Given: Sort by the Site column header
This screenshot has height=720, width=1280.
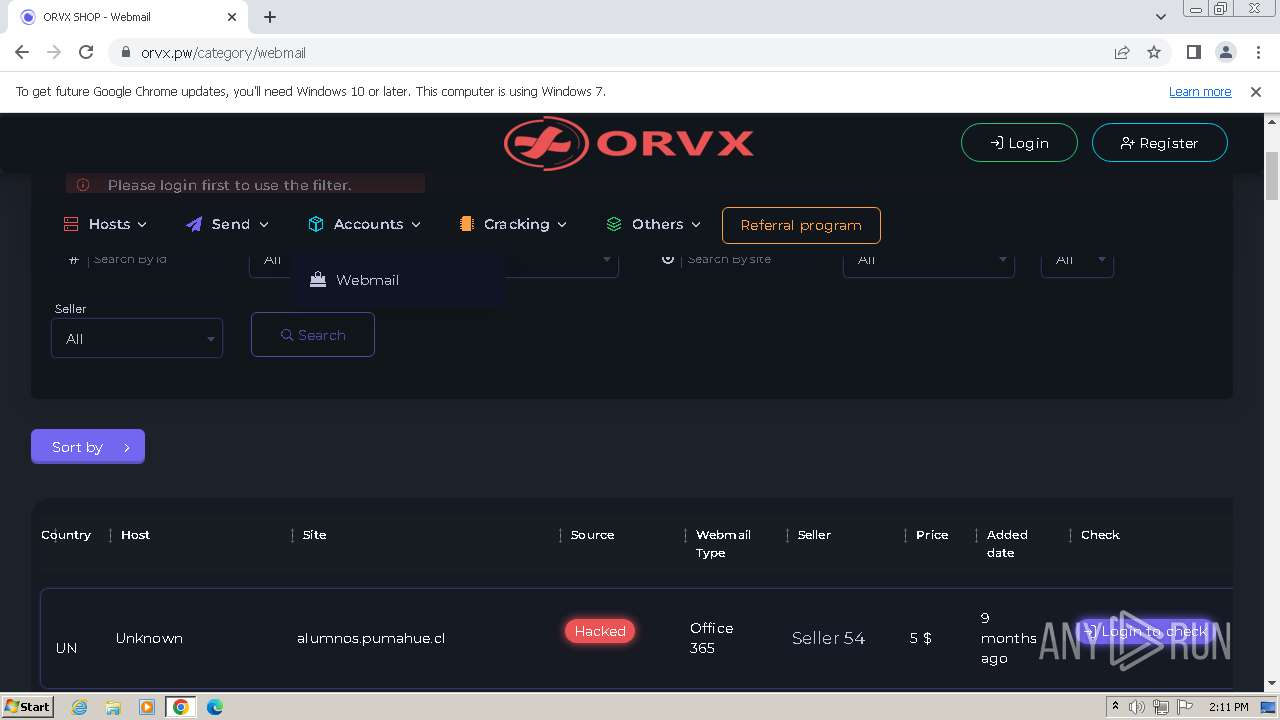Looking at the screenshot, I should (x=314, y=535).
